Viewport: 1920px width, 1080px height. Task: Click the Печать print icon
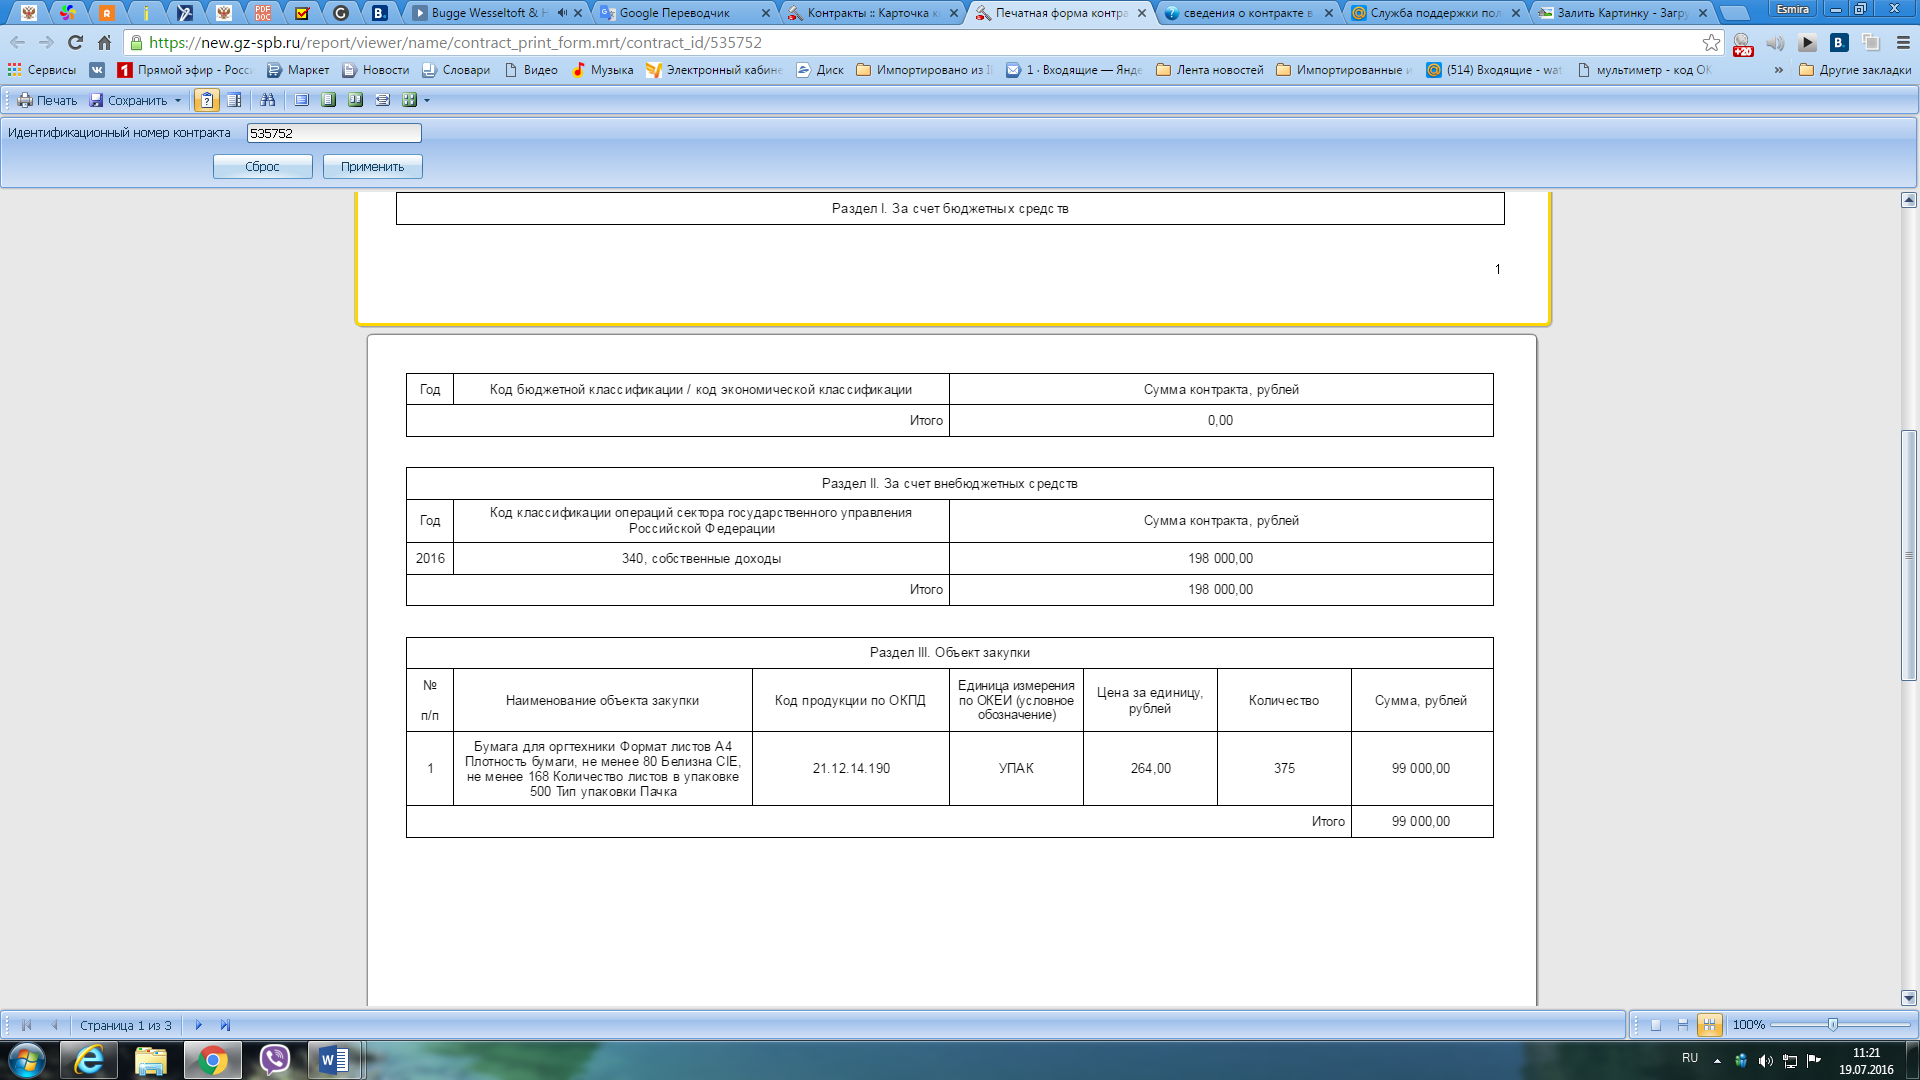coord(25,100)
